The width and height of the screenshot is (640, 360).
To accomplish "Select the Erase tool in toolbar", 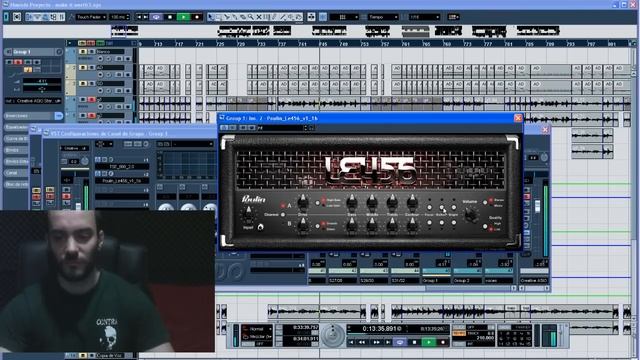I will tap(242, 17).
